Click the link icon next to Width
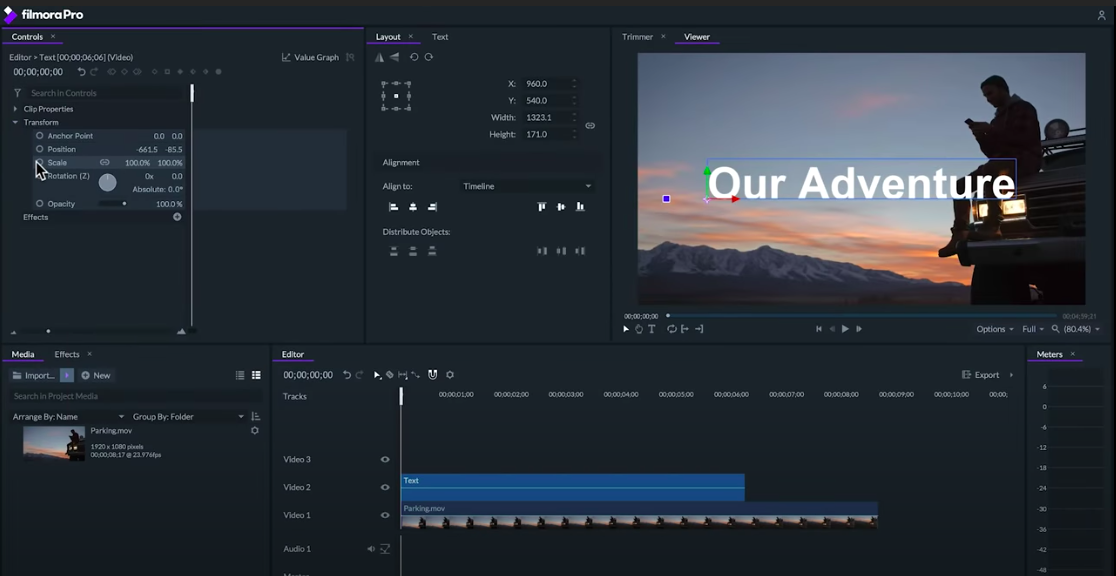 click(x=590, y=126)
